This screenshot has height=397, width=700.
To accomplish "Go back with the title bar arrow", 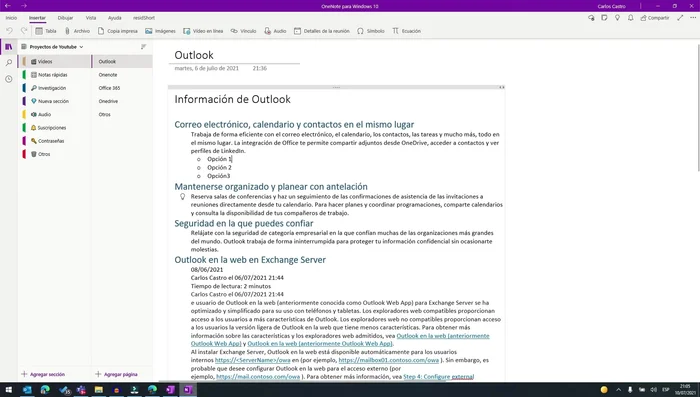I will (8, 6).
